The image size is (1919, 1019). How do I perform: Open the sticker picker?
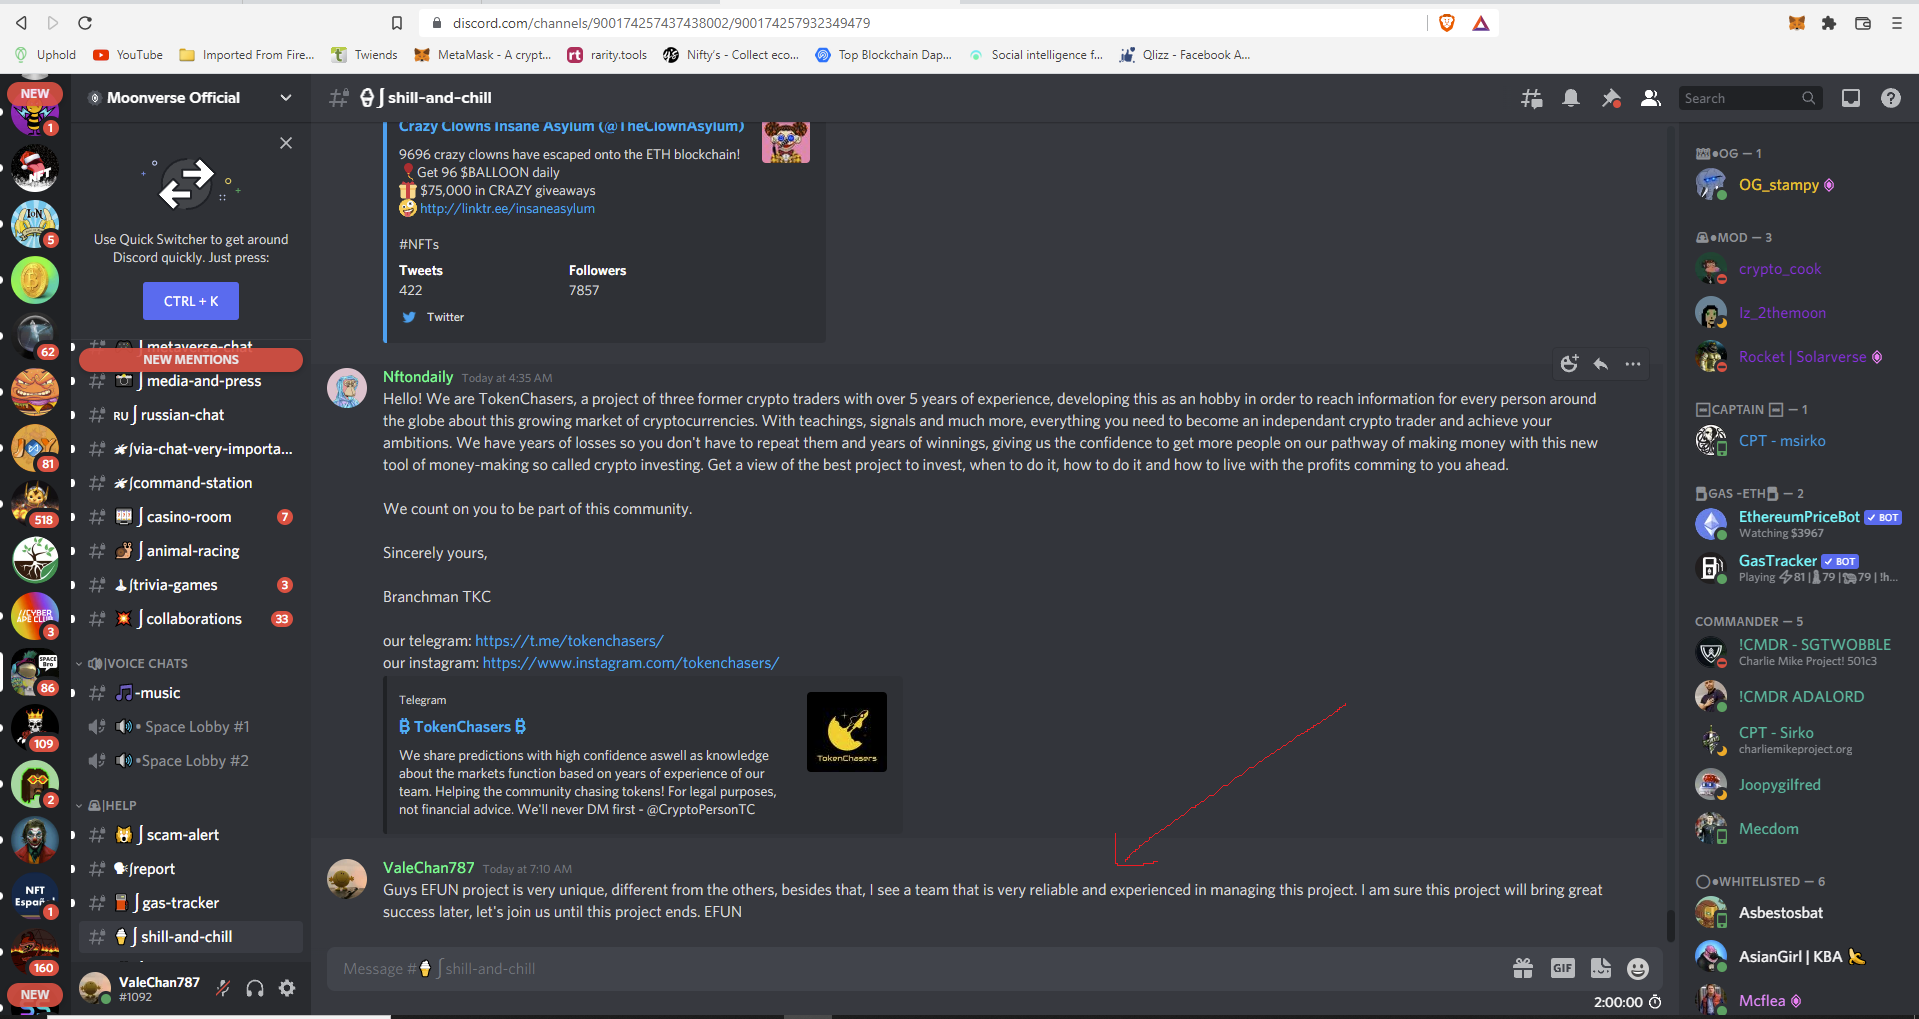click(x=1601, y=968)
